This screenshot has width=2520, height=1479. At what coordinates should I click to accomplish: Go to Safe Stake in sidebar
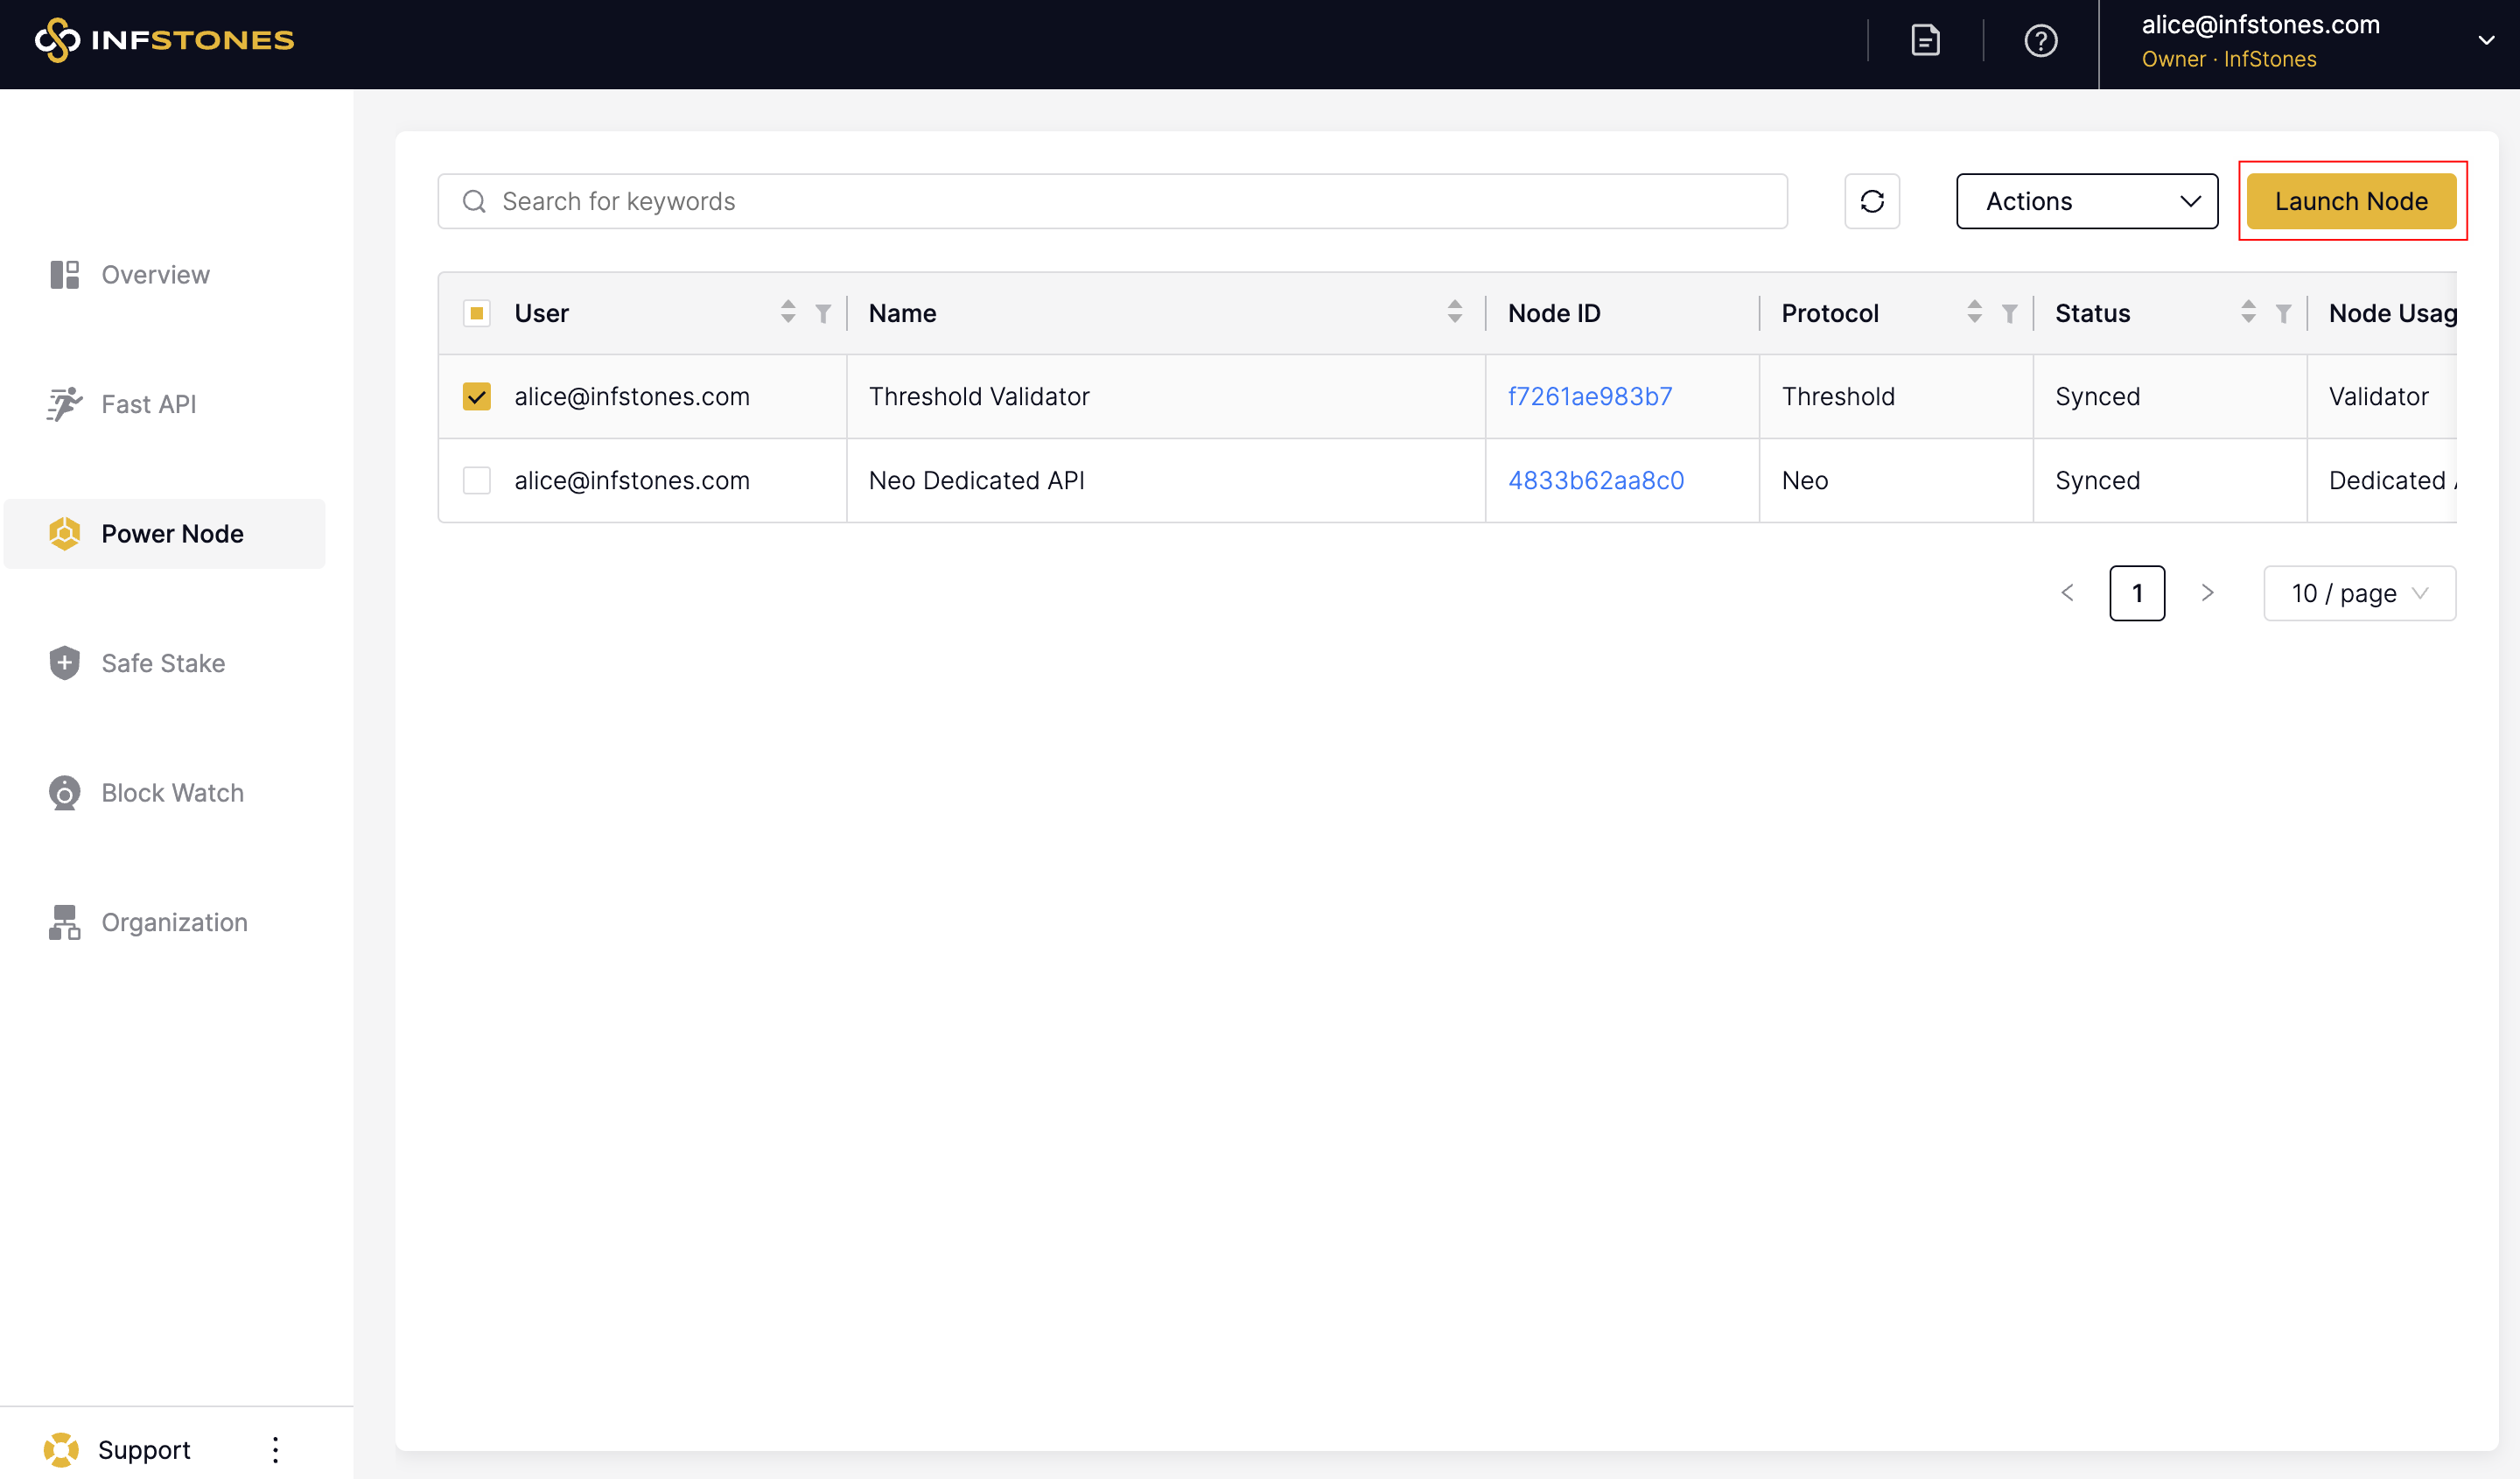click(163, 663)
